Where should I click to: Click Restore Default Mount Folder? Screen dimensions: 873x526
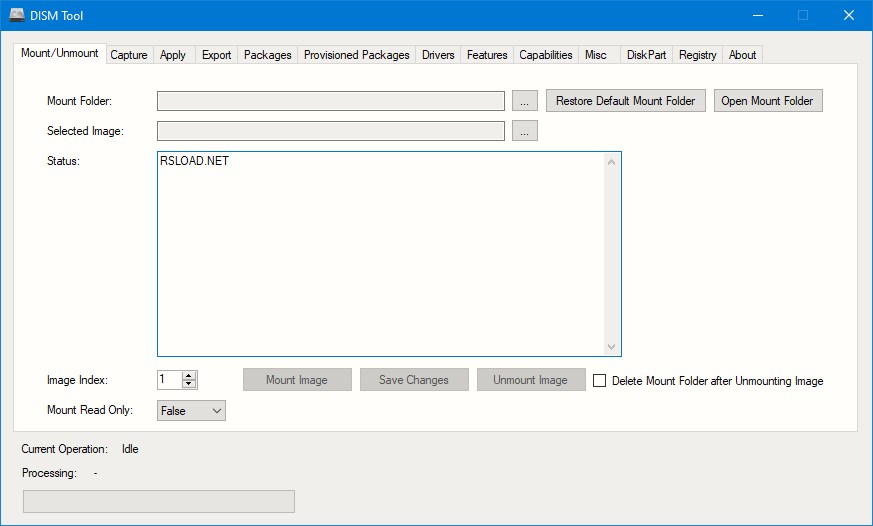coord(625,101)
